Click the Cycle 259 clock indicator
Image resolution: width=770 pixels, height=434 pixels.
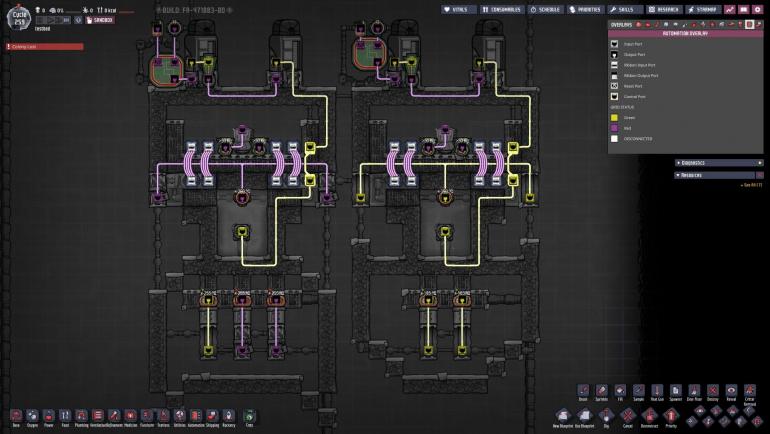tap(19, 18)
